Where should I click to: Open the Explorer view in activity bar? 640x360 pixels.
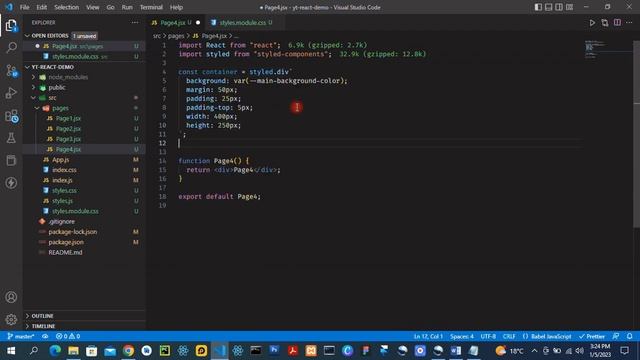tap(11, 26)
